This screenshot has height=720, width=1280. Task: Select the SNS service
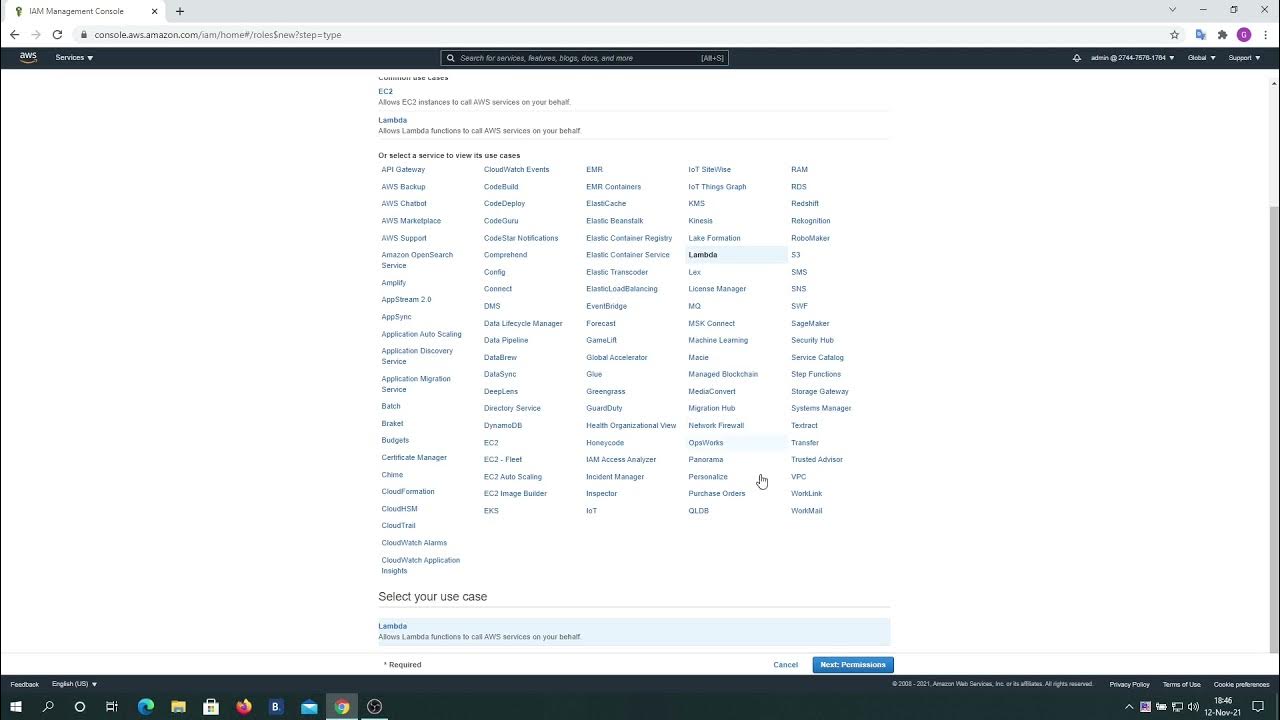(x=798, y=290)
